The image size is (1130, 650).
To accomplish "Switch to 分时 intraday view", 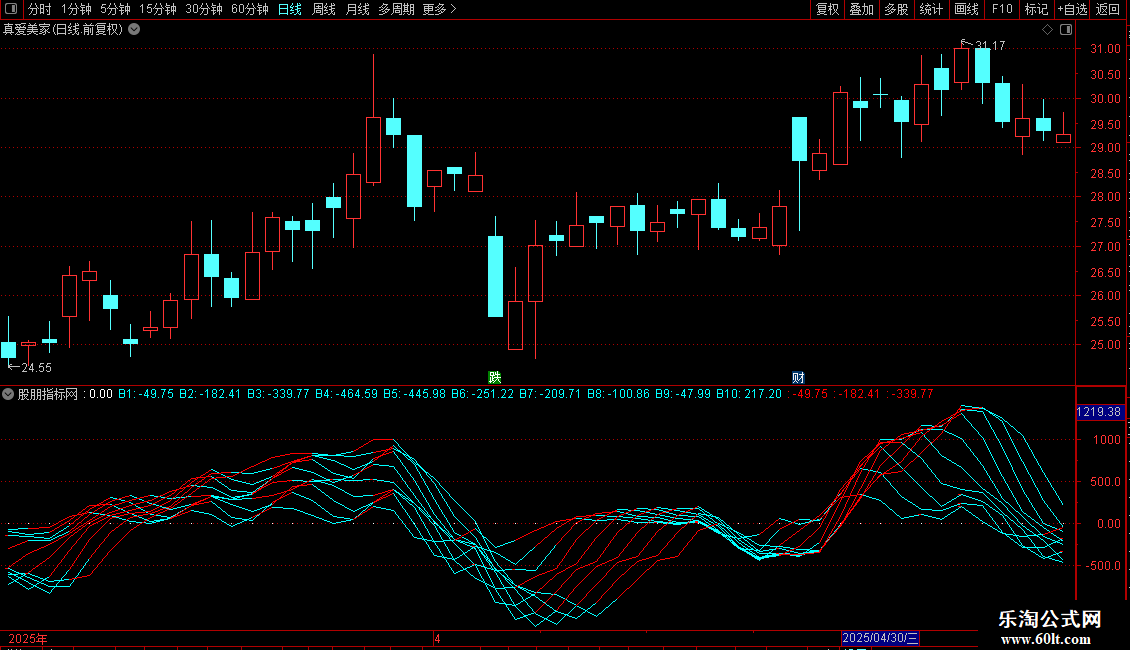I will (x=40, y=9).
